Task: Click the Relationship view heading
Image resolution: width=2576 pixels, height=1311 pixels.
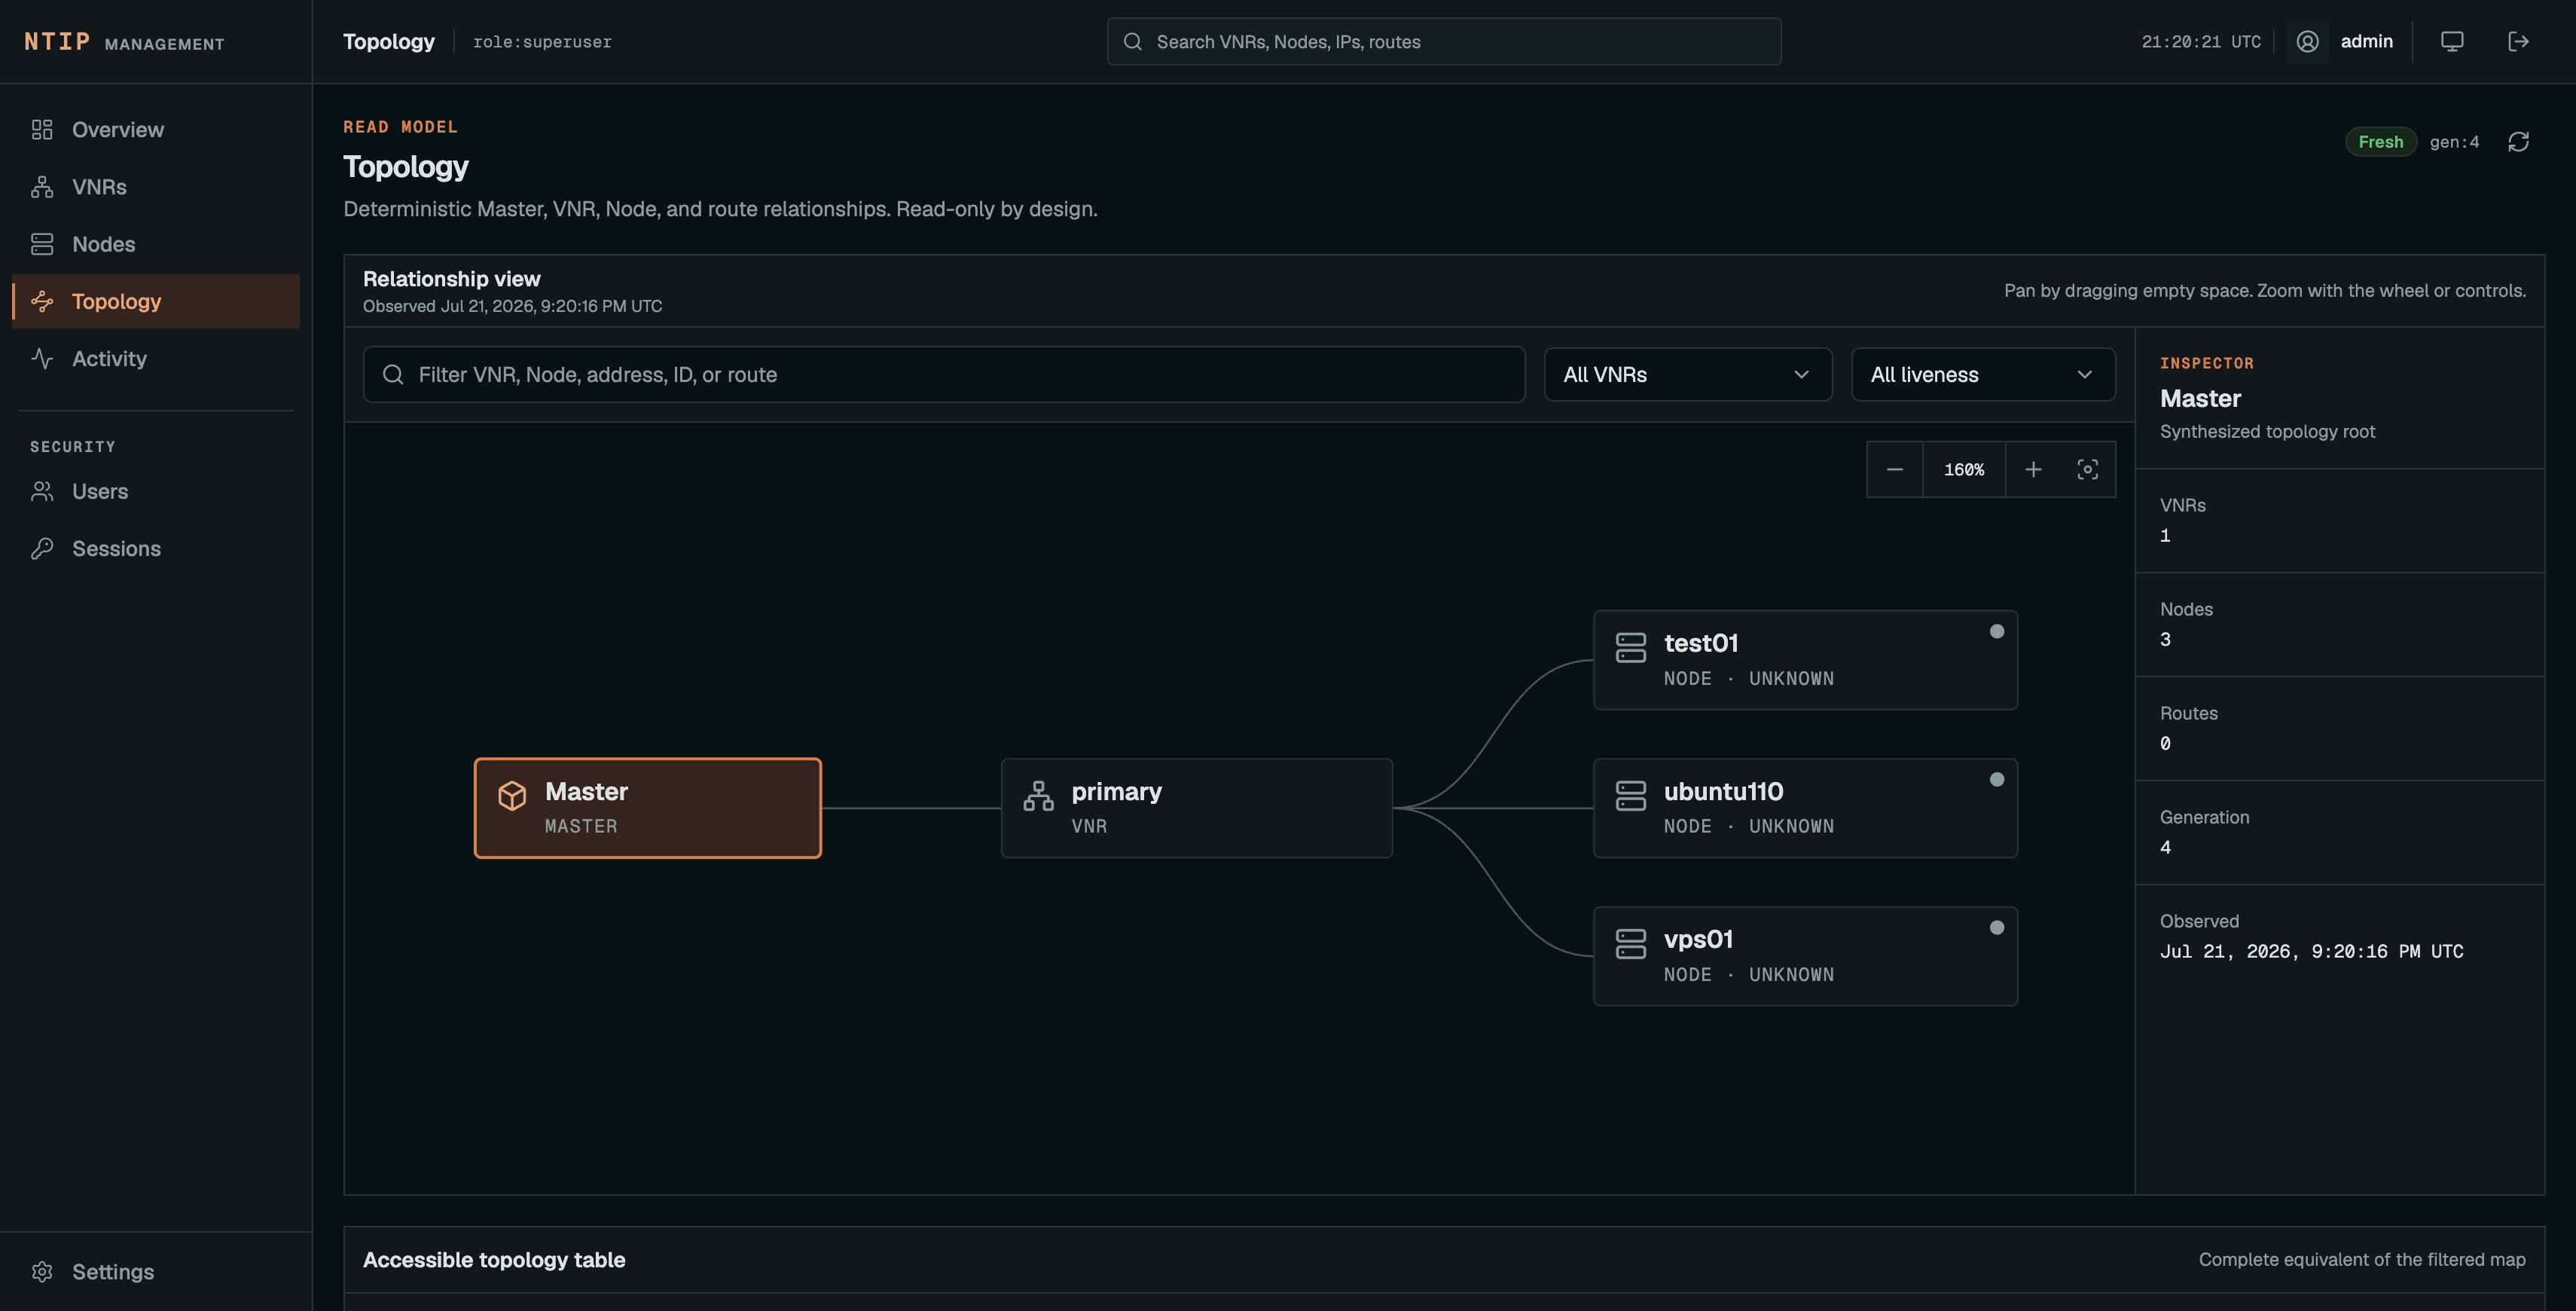Action: pos(451,279)
